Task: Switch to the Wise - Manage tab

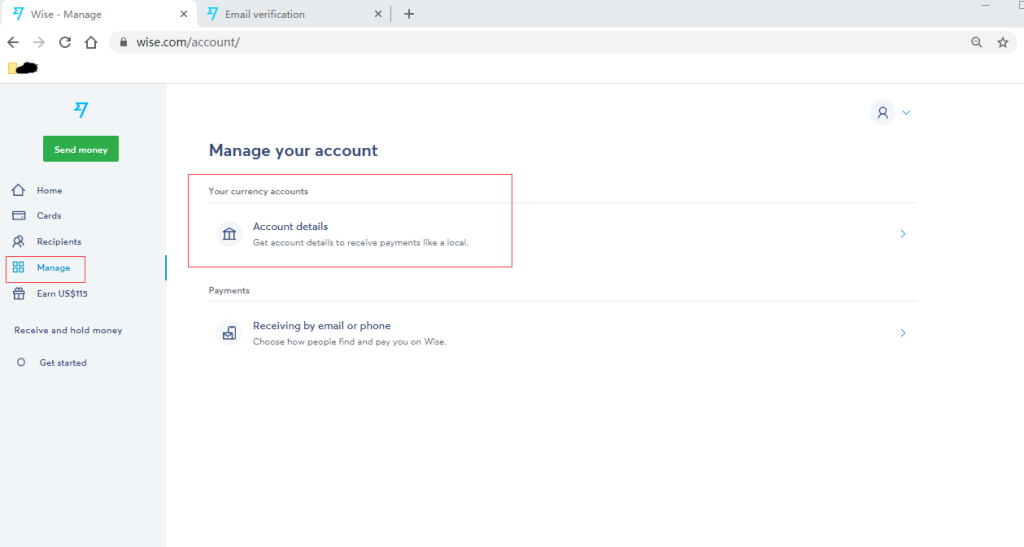Action: [98, 14]
